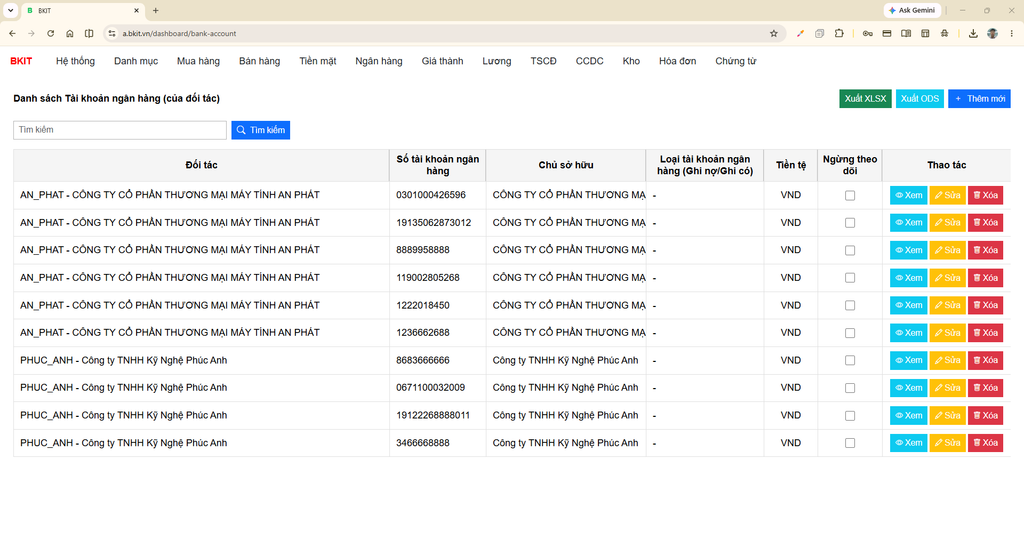This screenshot has height=550, width=1024.
Task: Go back using browser back arrow
Action: click(x=12, y=33)
